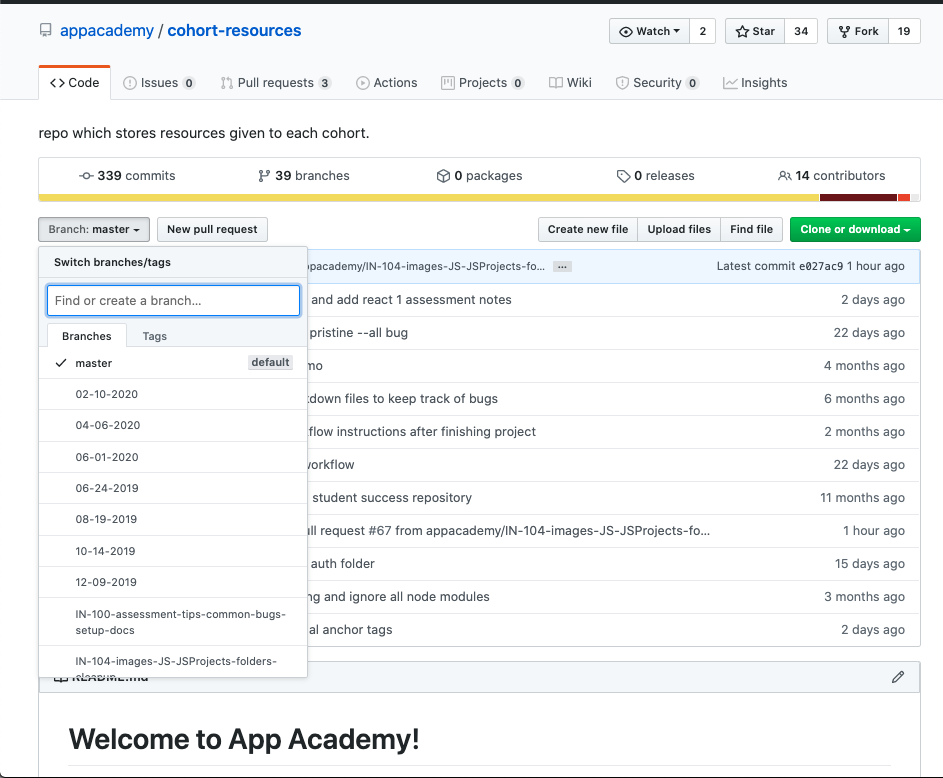Click Create new file button
The width and height of the screenshot is (943, 778).
coord(588,229)
